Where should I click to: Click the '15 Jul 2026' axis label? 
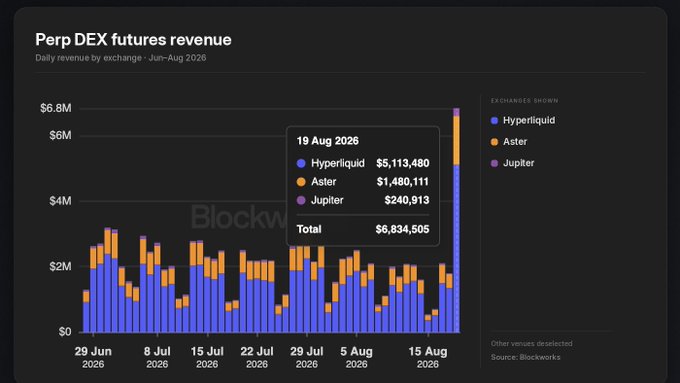click(207, 357)
